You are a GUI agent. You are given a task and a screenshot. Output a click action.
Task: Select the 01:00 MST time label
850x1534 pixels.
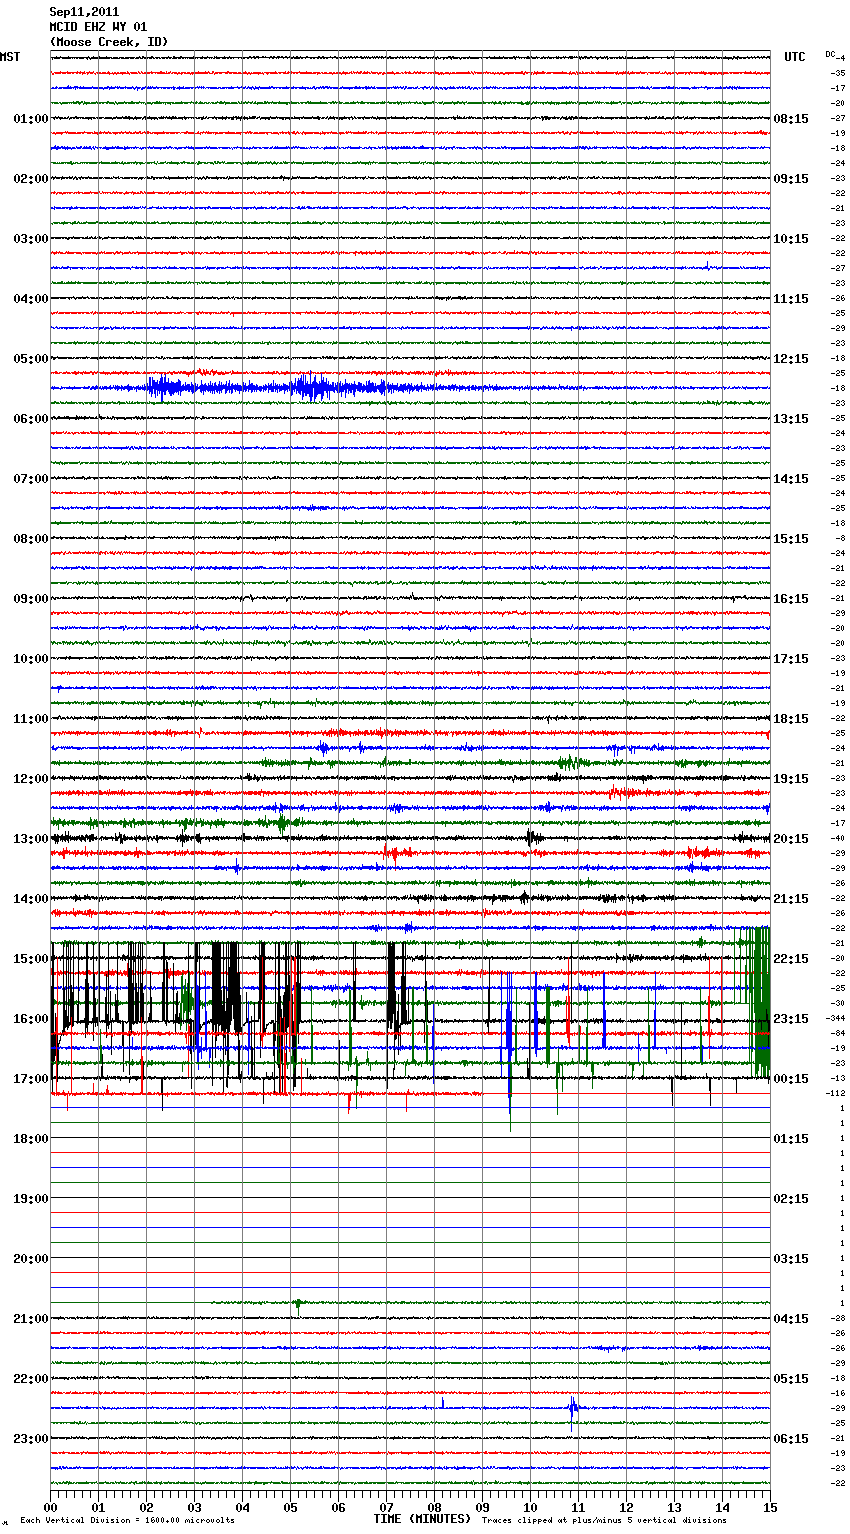(x=31, y=119)
